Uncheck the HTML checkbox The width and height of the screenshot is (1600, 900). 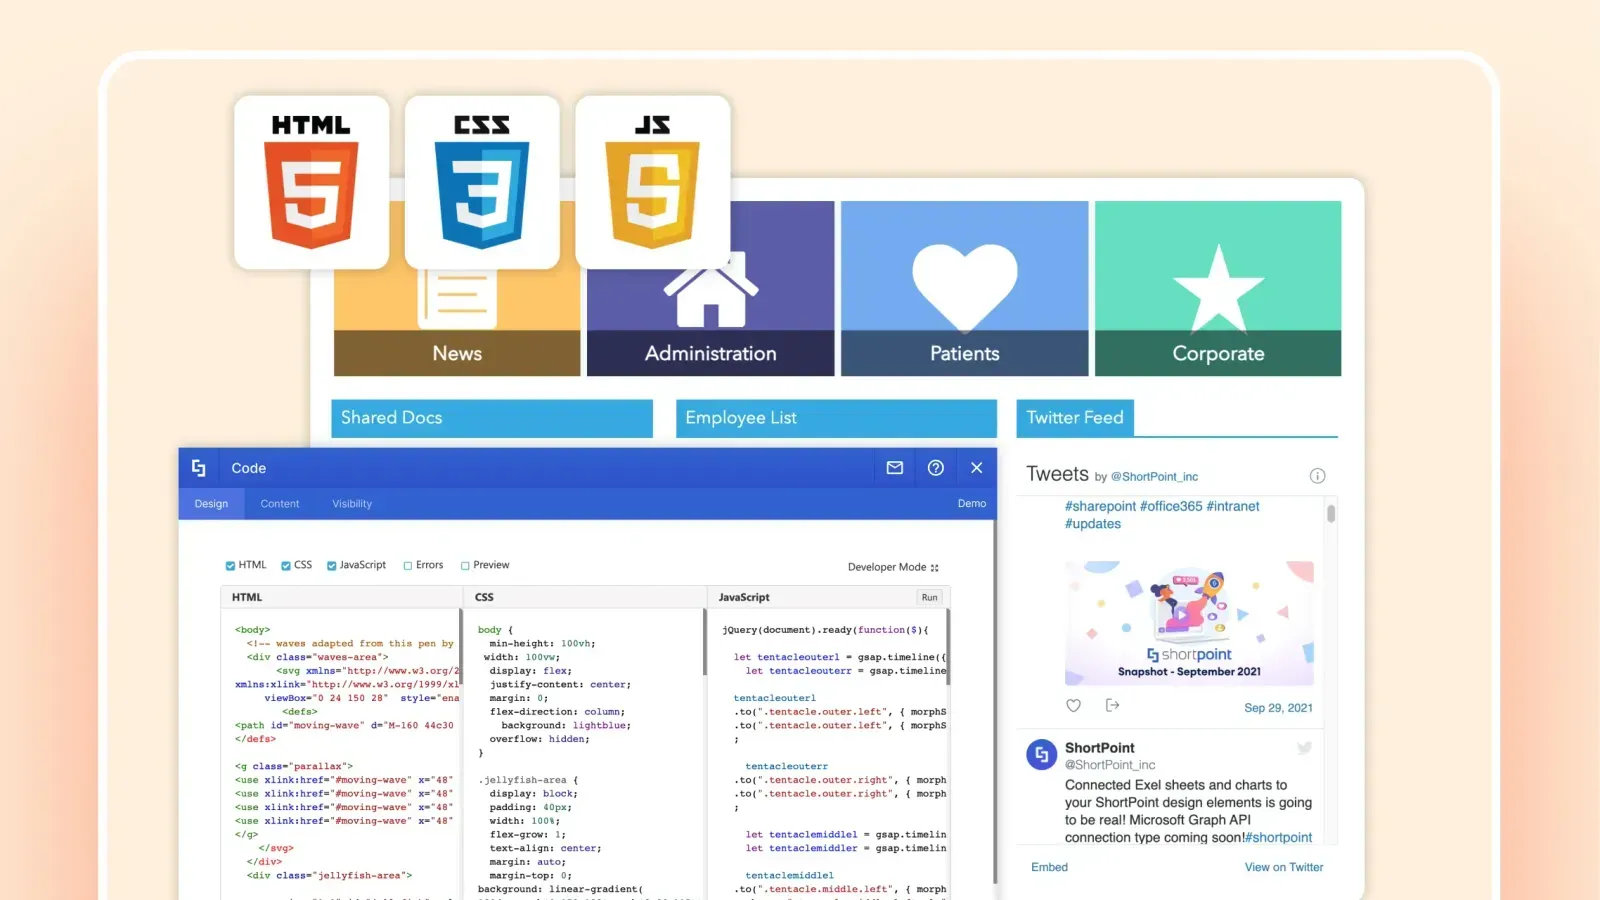[229, 565]
